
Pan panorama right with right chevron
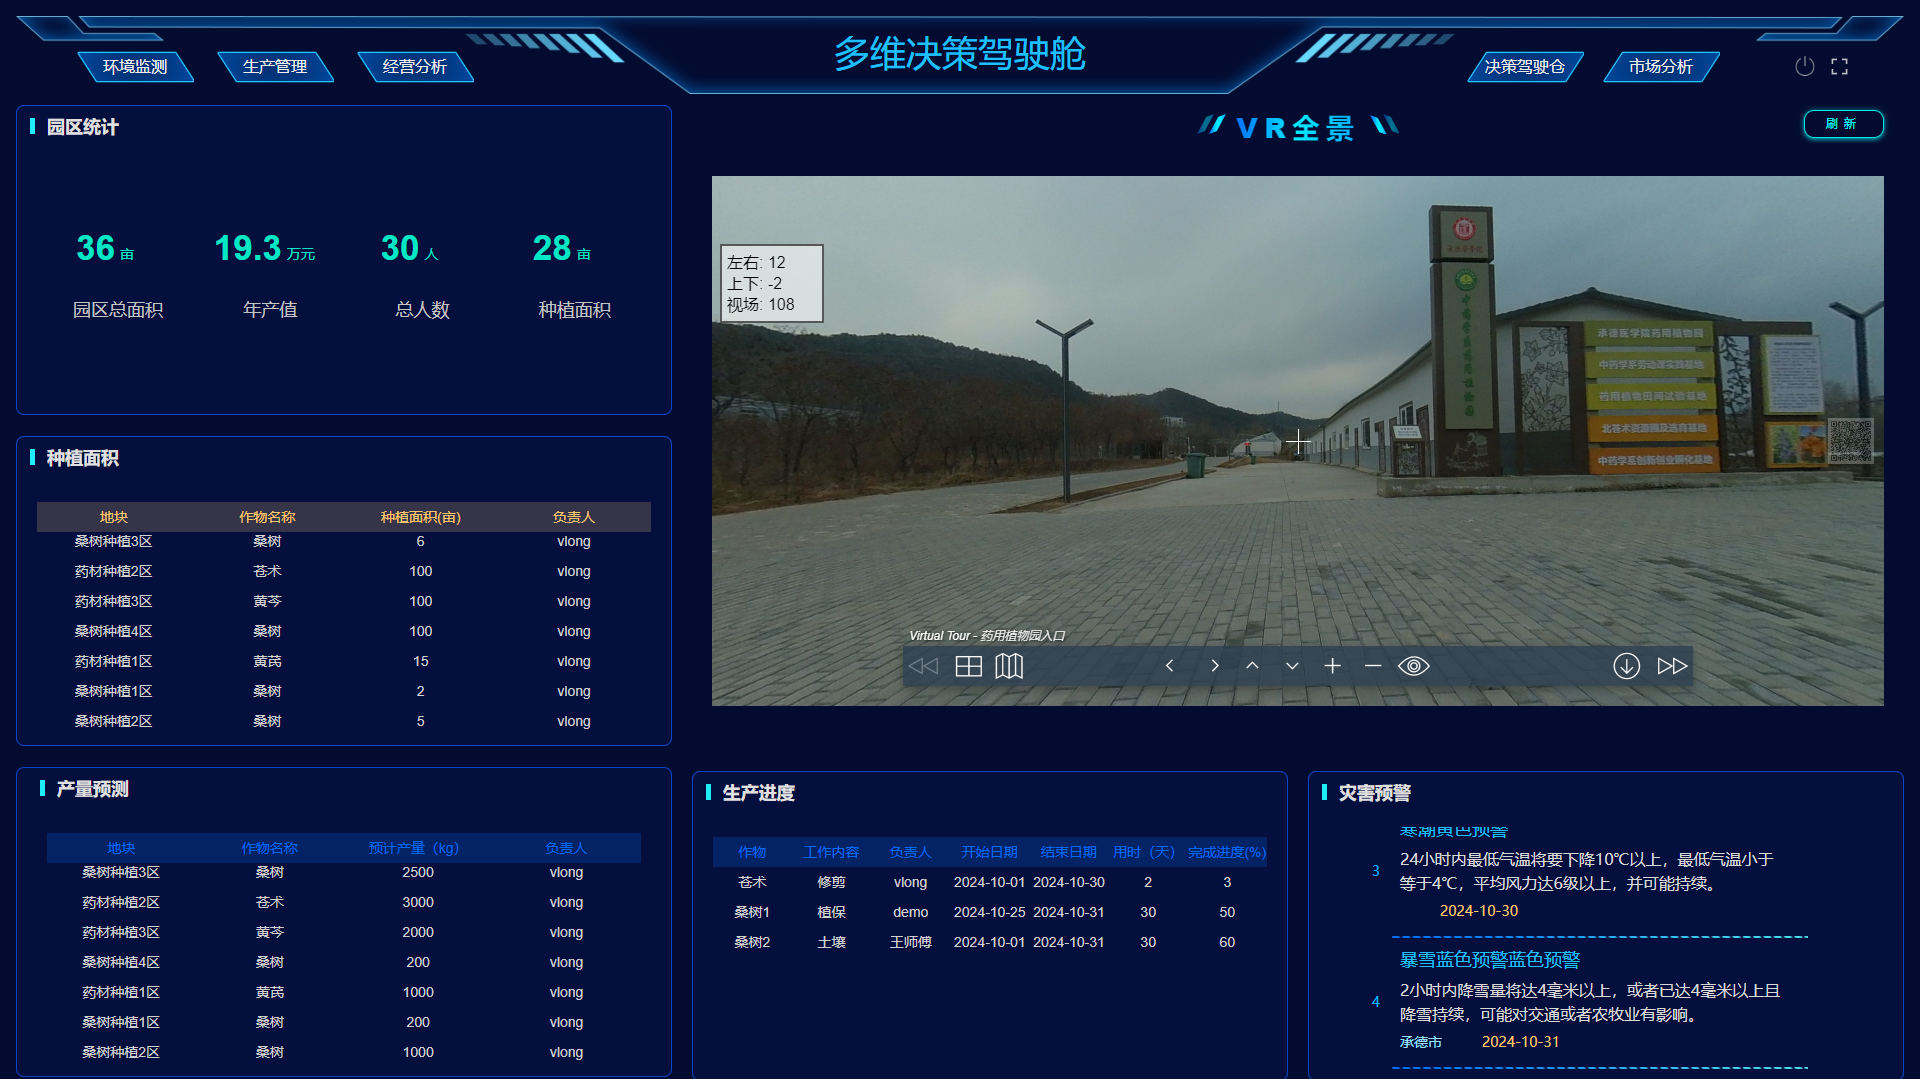[x=1214, y=666]
